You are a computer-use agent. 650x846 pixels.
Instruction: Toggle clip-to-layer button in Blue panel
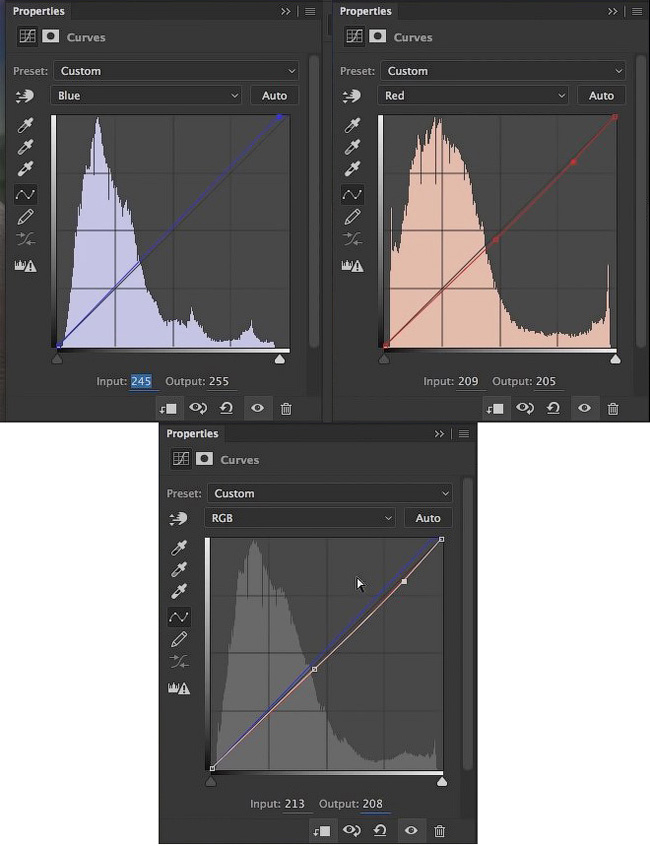click(x=168, y=408)
